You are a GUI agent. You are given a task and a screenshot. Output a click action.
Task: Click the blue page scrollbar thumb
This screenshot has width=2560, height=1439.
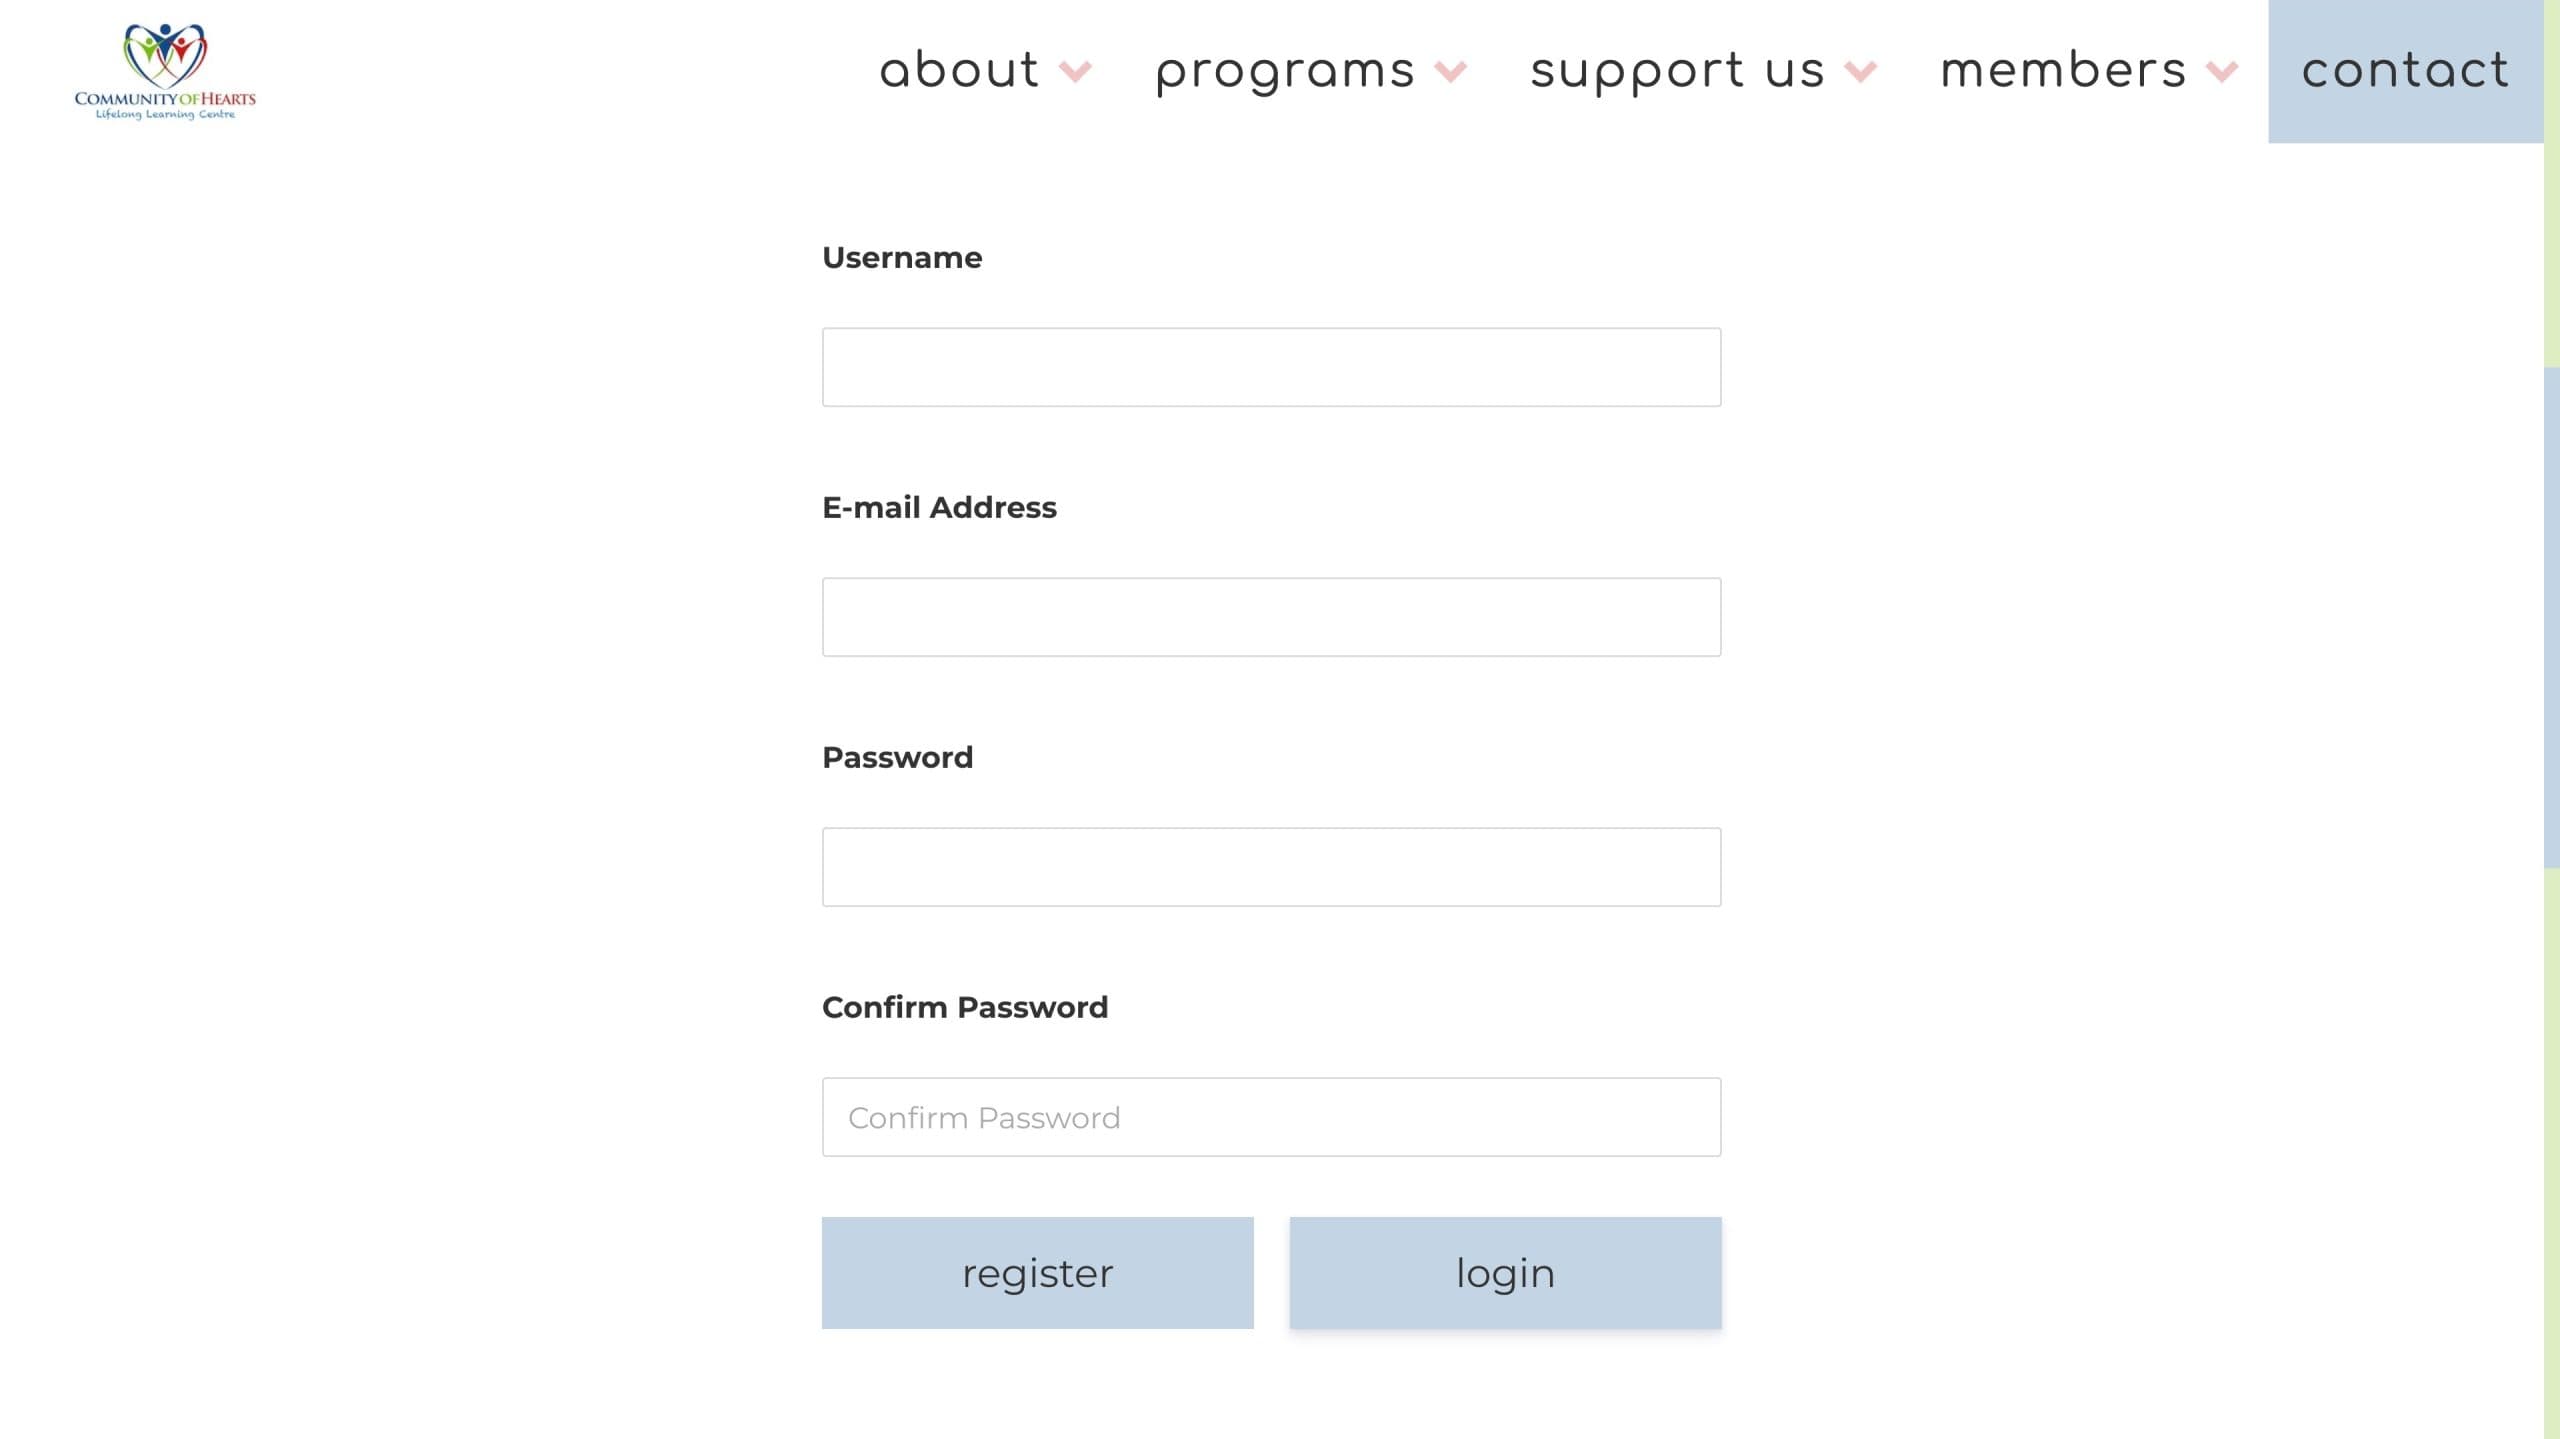[x=2551, y=617]
